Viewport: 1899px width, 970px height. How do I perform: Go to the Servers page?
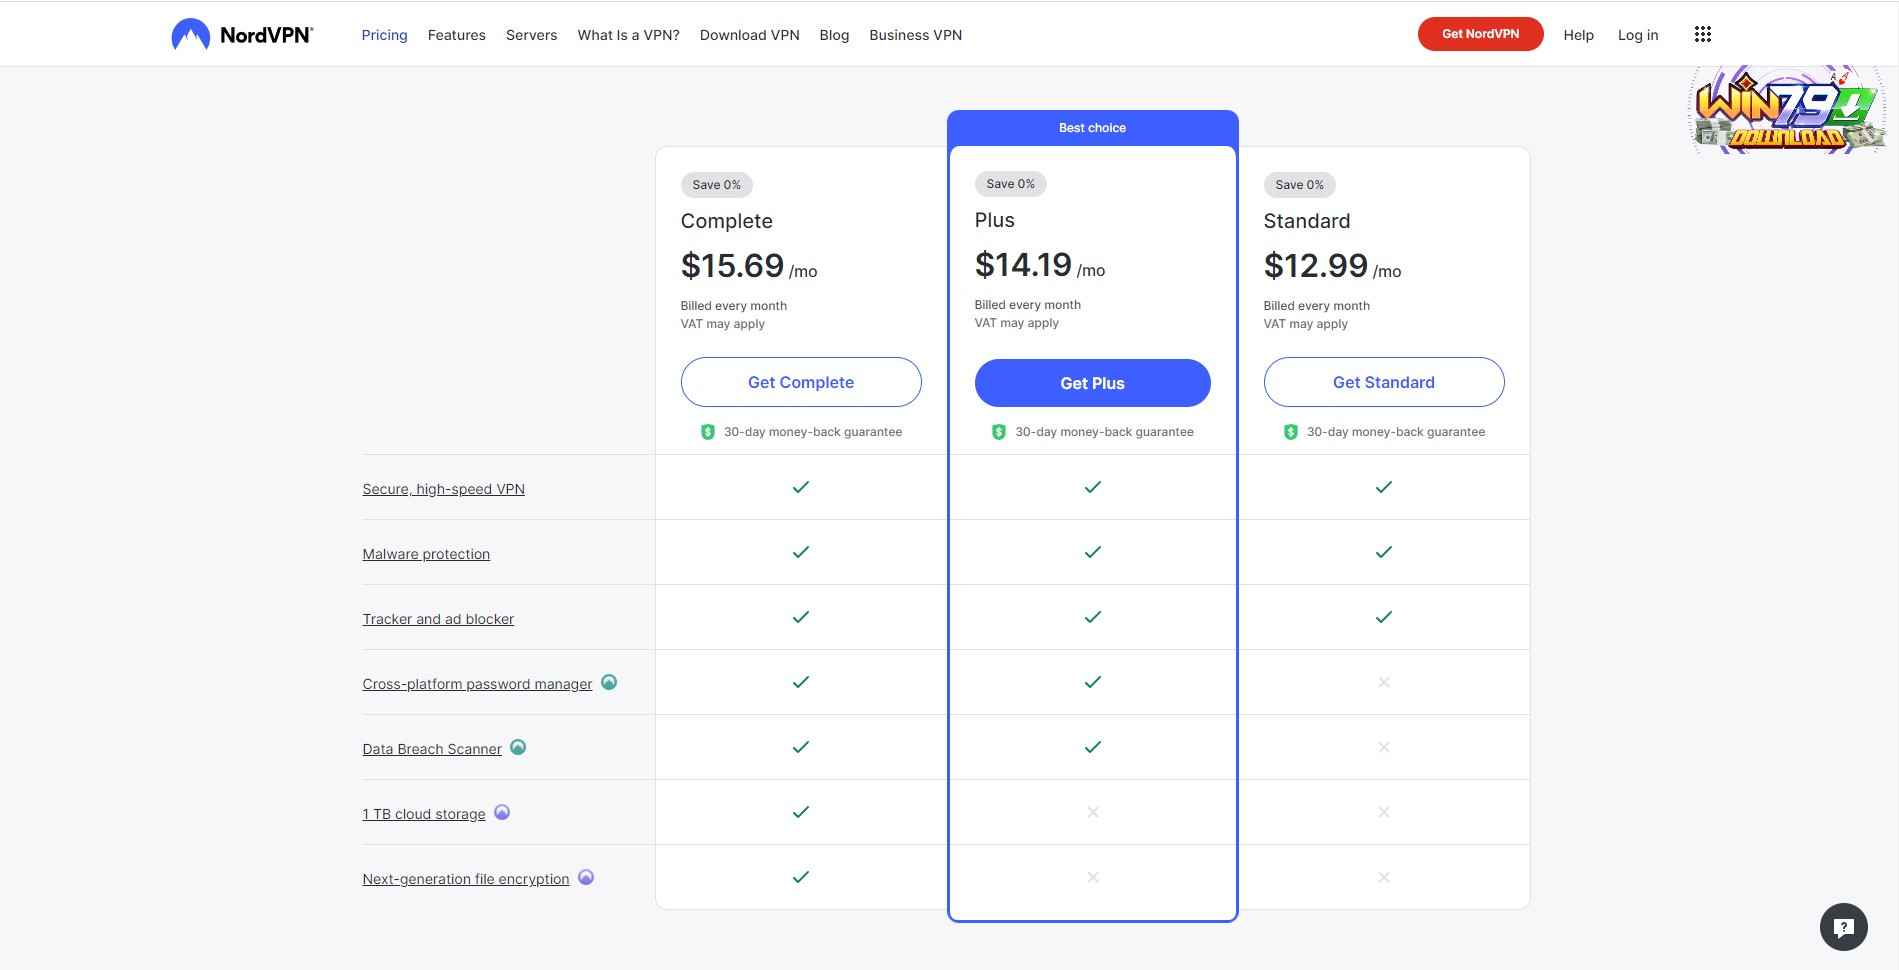click(531, 35)
